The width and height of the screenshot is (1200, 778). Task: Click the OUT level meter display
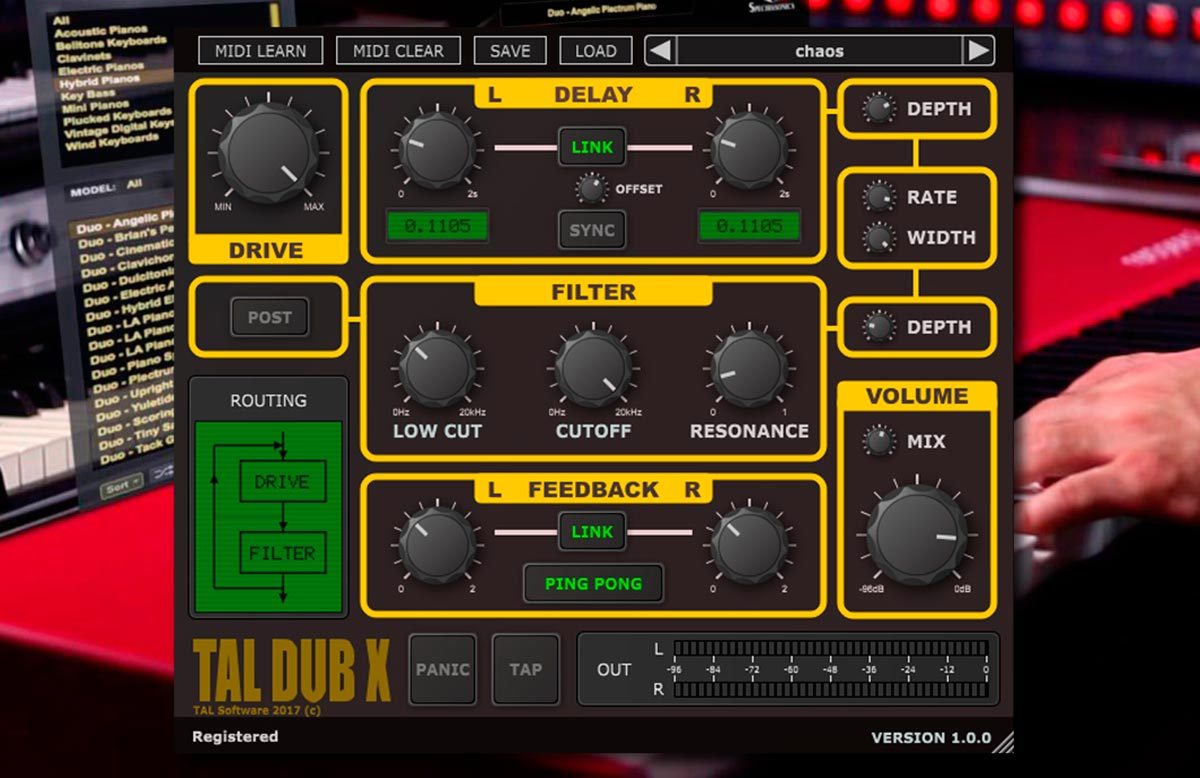tap(830, 669)
